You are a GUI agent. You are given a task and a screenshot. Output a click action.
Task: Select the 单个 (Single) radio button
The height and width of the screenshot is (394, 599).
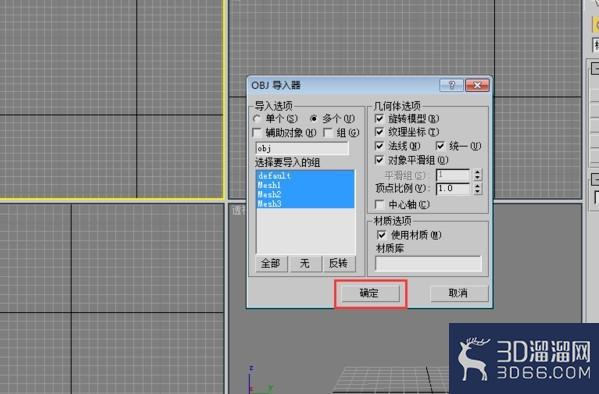coord(257,119)
